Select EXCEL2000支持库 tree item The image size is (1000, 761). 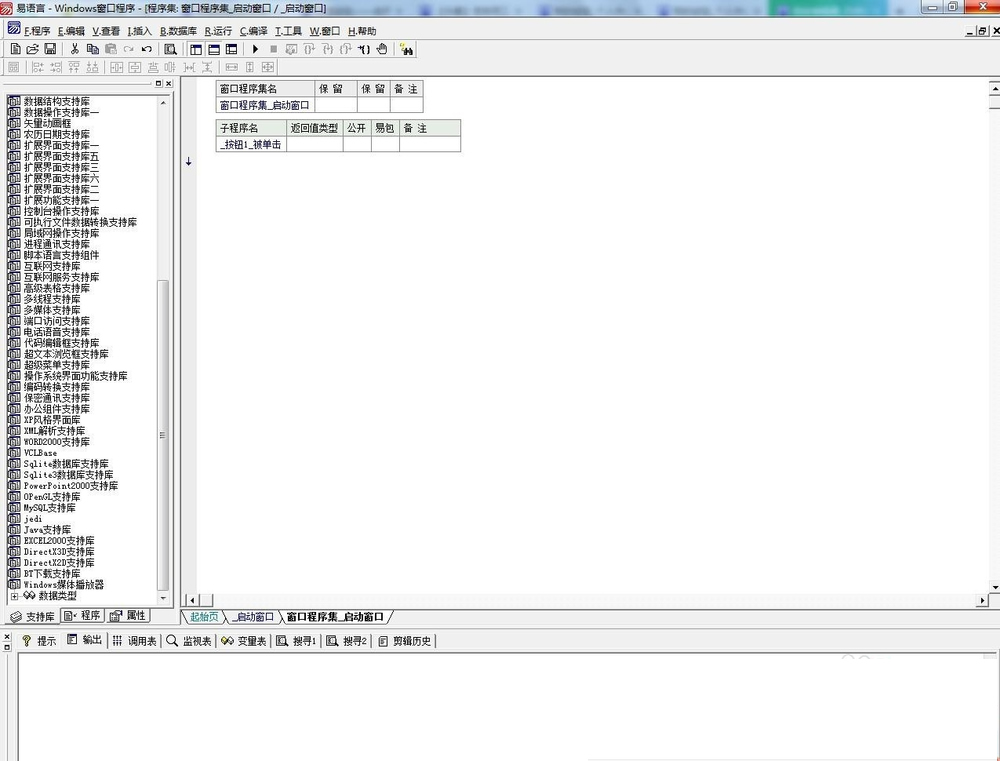[x=59, y=540]
